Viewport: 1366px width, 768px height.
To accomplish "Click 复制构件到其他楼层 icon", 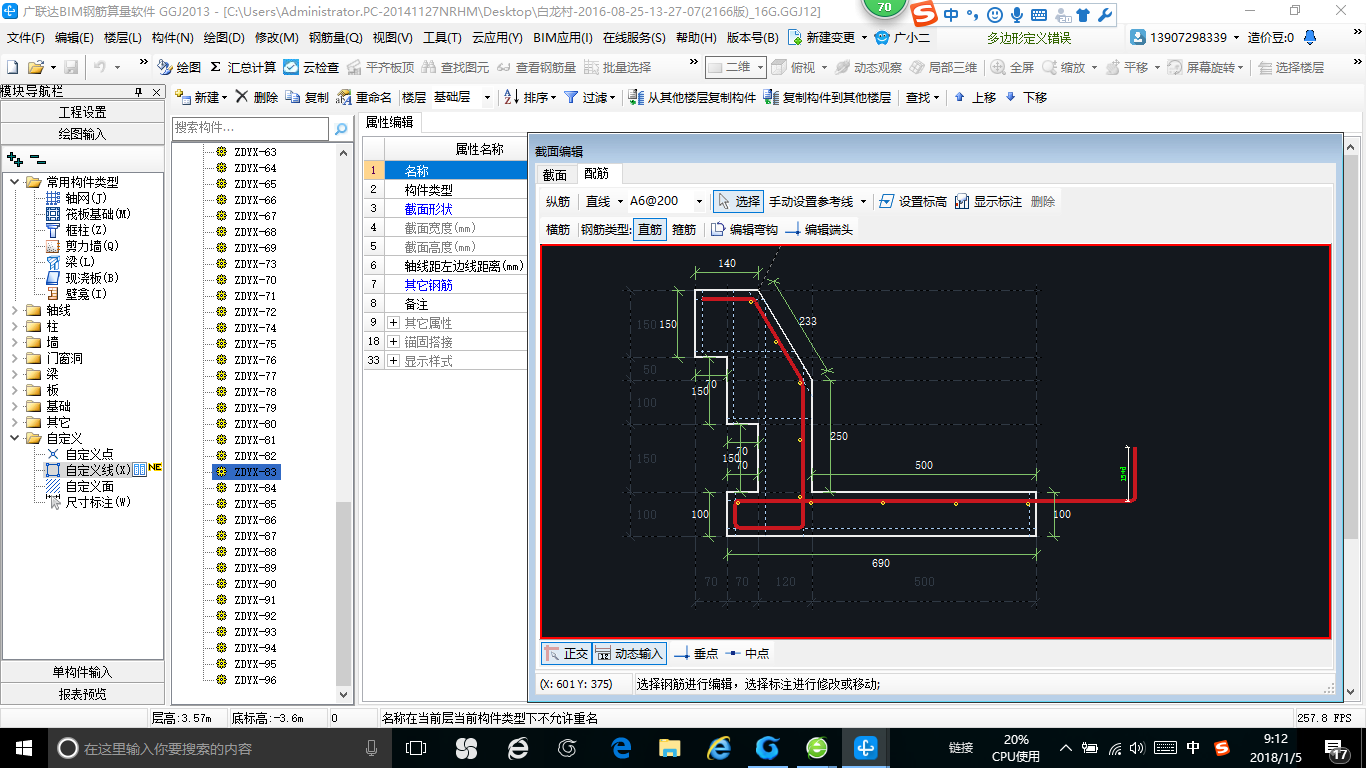I will [x=826, y=97].
